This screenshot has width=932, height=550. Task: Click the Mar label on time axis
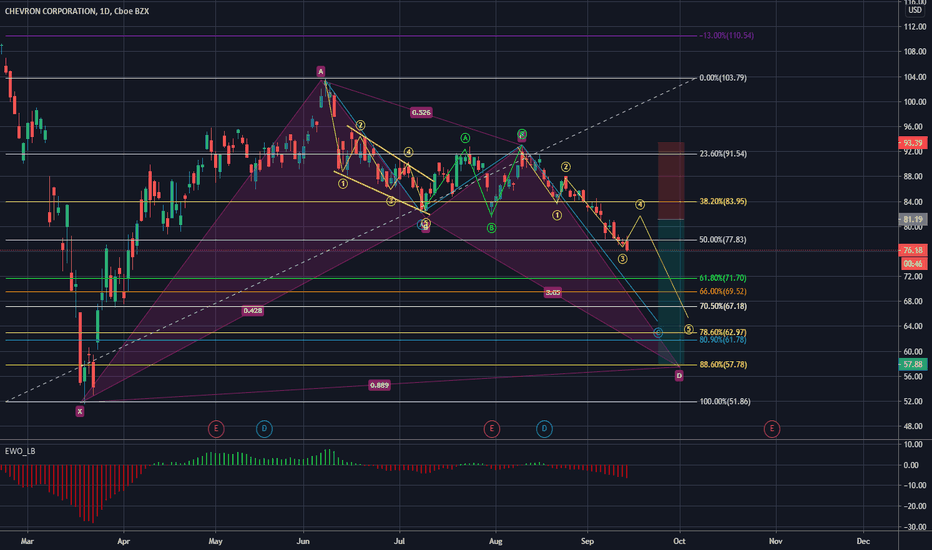27,541
